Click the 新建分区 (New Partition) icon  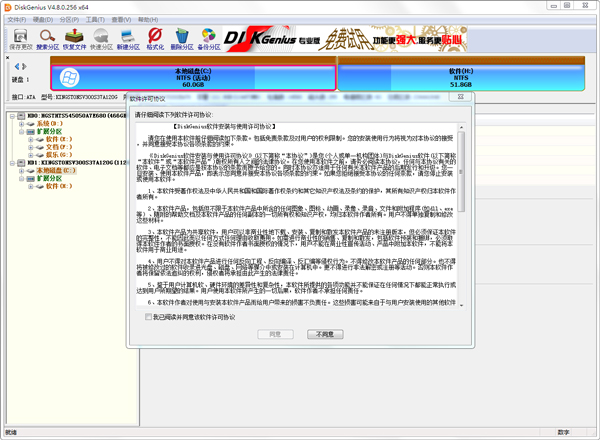[x=128, y=38]
